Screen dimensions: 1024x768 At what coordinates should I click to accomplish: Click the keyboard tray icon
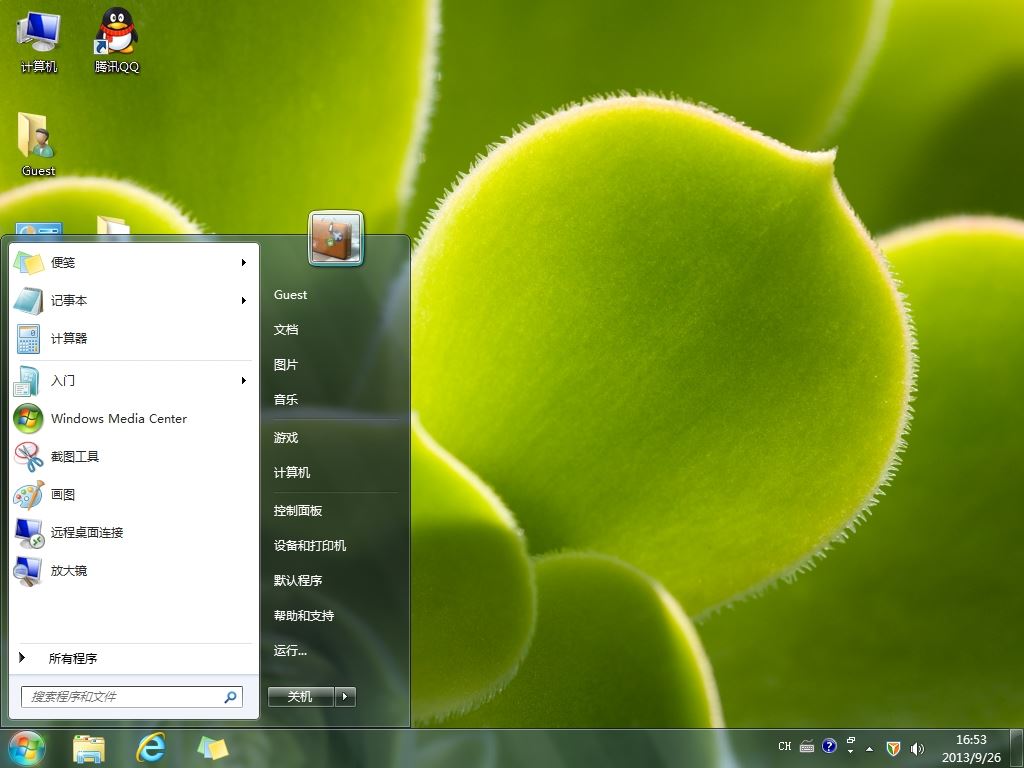coord(807,746)
